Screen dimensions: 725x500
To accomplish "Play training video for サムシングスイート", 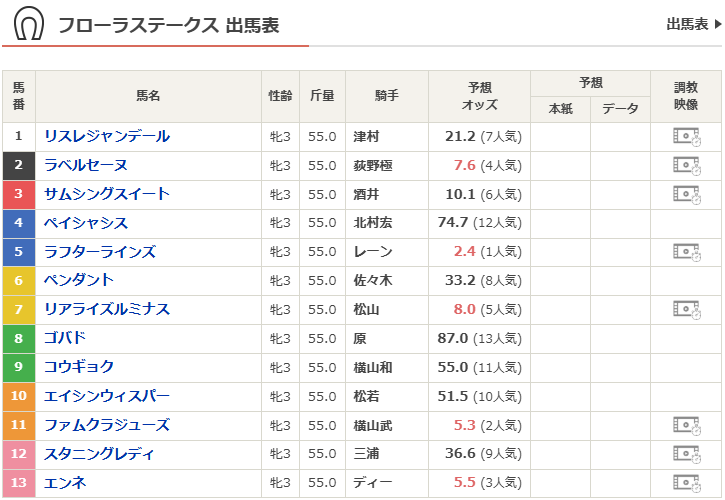I will [686, 194].
